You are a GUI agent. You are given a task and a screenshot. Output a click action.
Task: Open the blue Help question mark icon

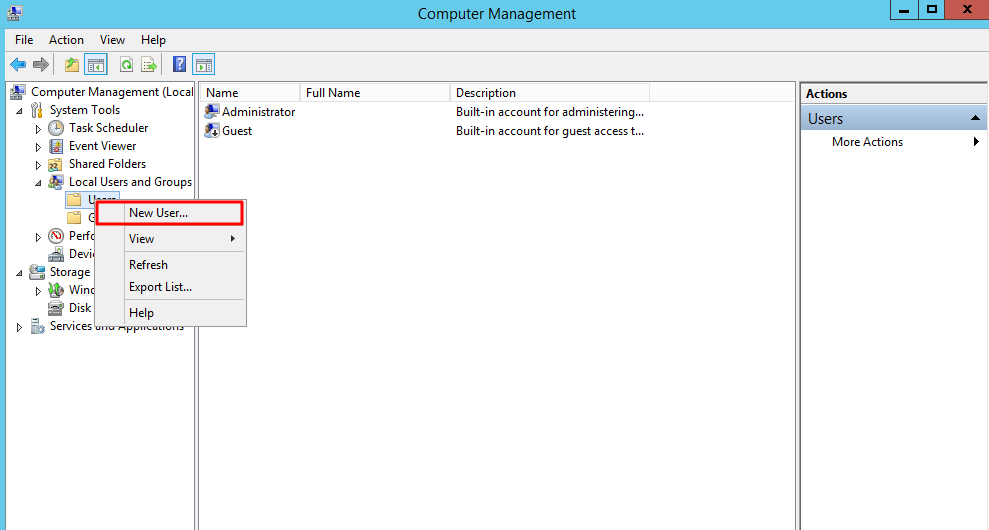coord(180,64)
